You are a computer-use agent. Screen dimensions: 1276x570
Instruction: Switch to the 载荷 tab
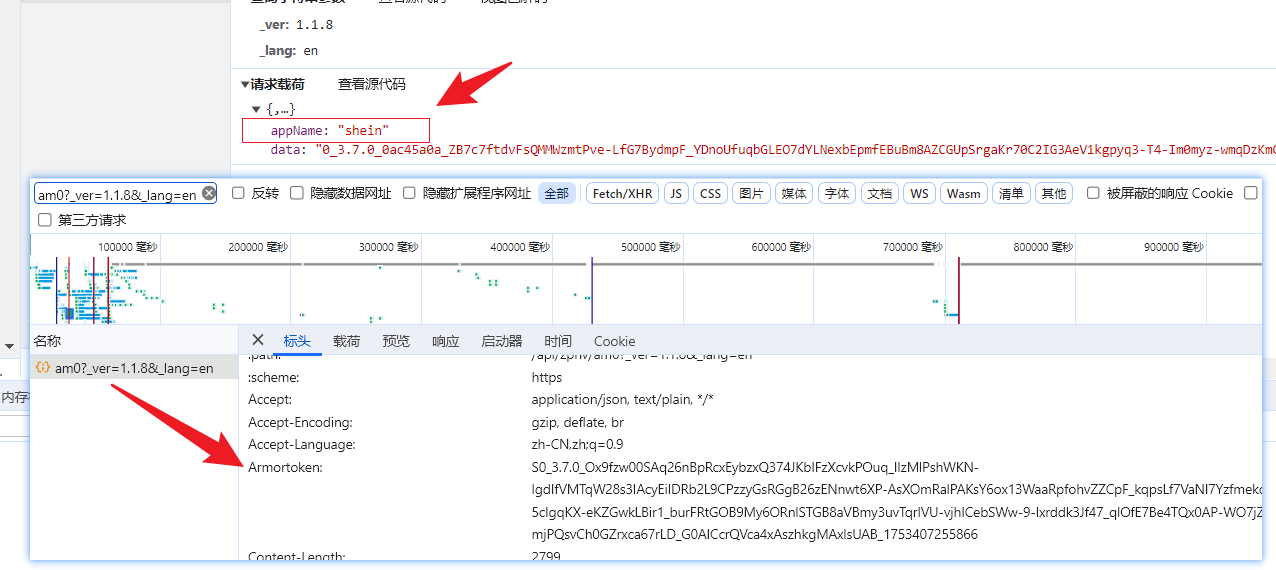[346, 341]
